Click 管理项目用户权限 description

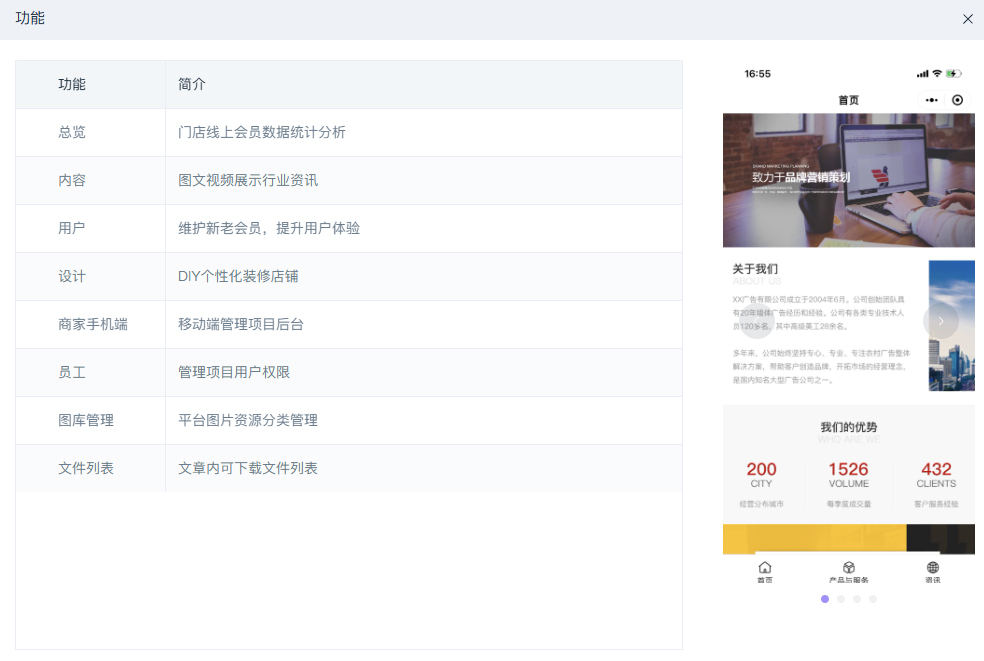234,373
